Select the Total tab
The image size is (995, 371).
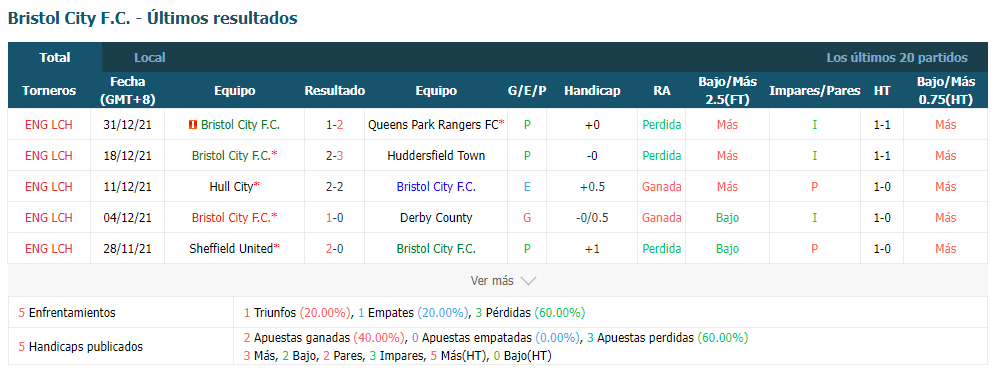point(55,58)
